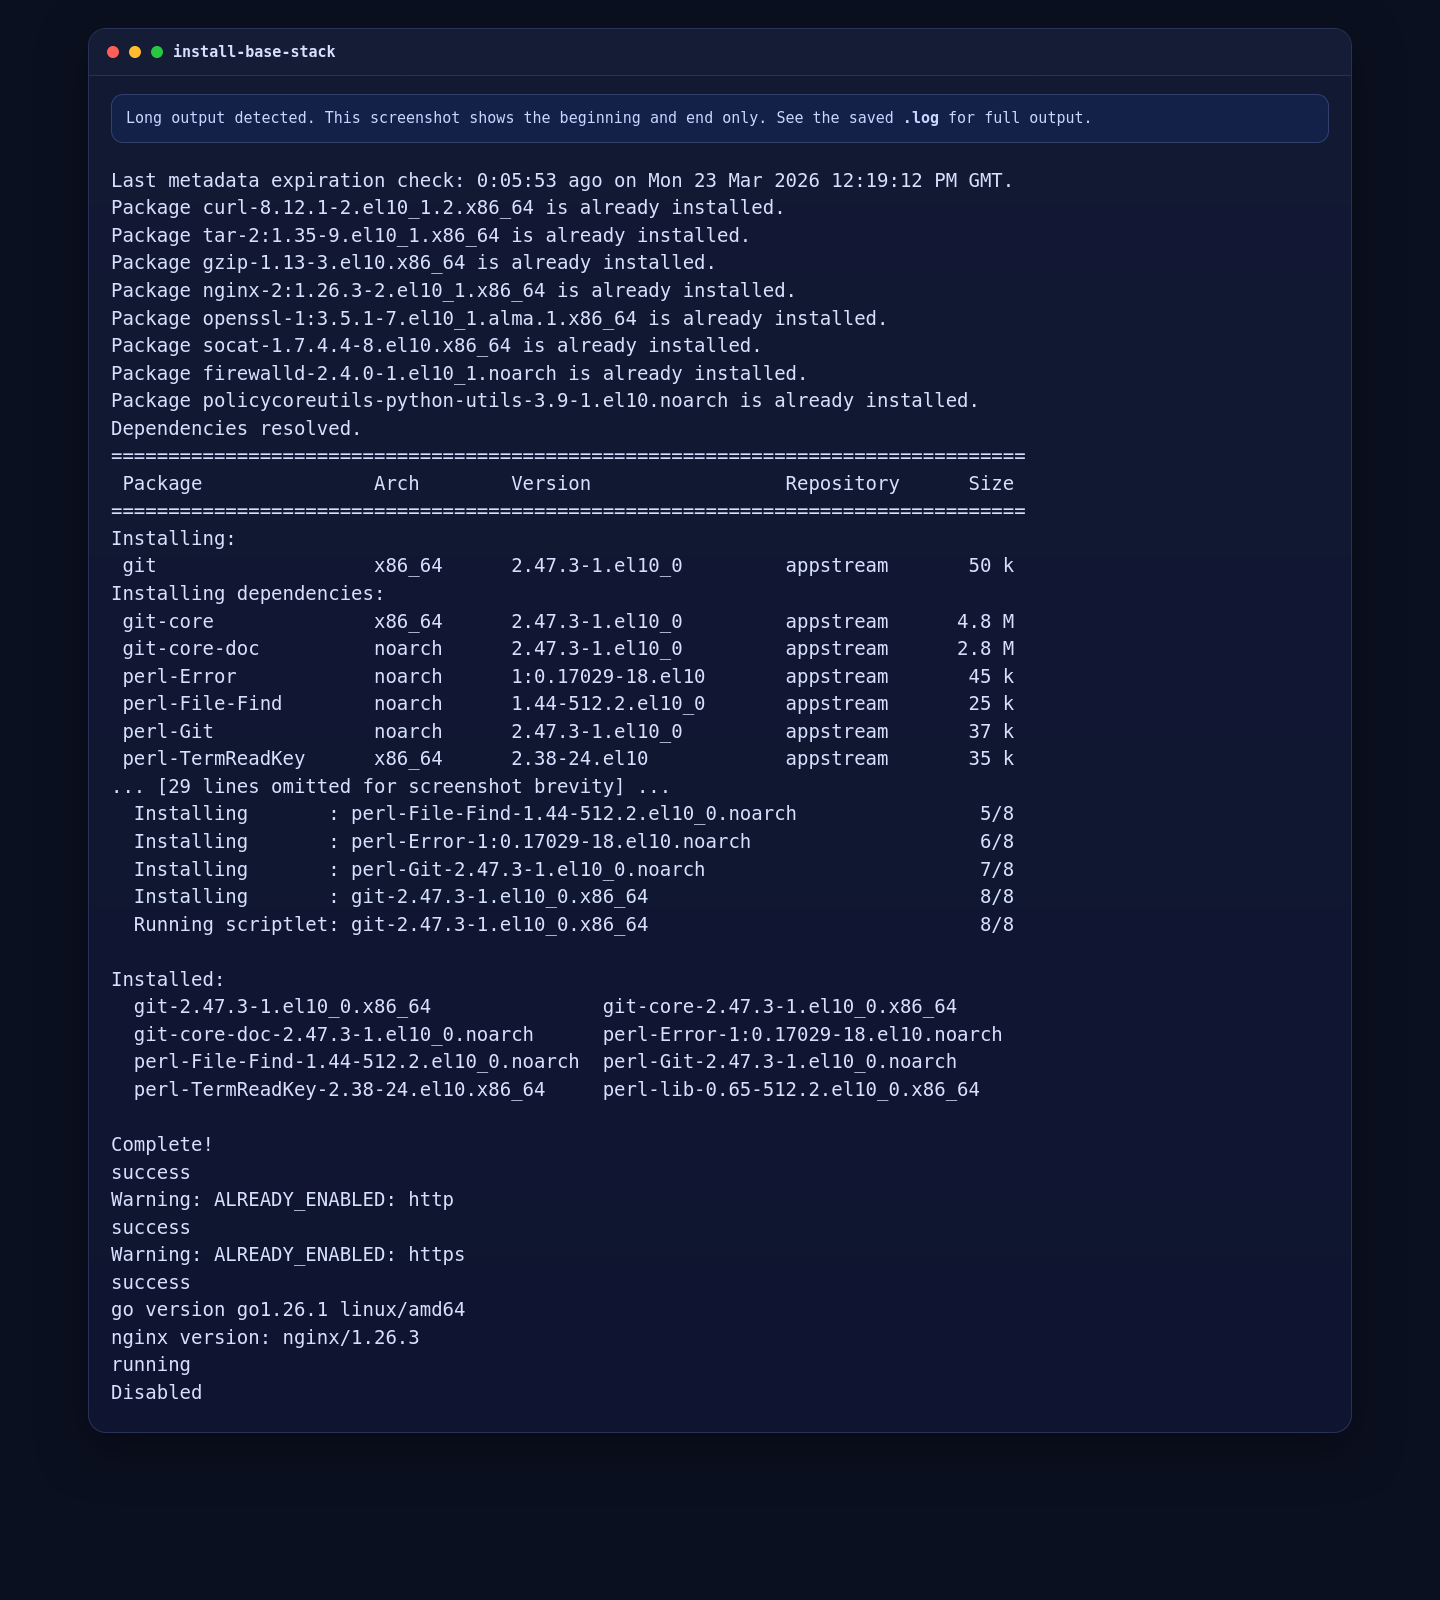
Task: Select the firewalld-2.4.0-1 already installed line
Action: pos(459,374)
